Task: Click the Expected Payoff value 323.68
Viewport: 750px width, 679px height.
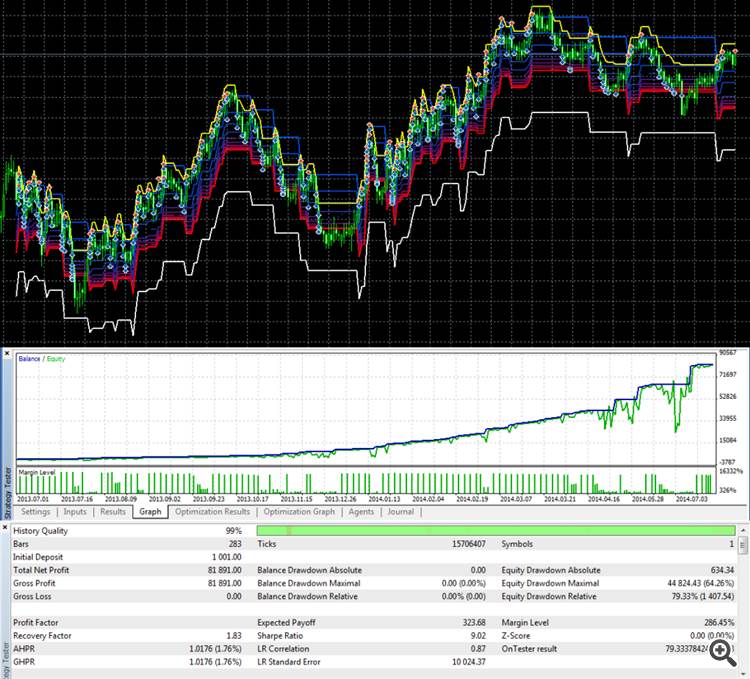Action: point(474,623)
